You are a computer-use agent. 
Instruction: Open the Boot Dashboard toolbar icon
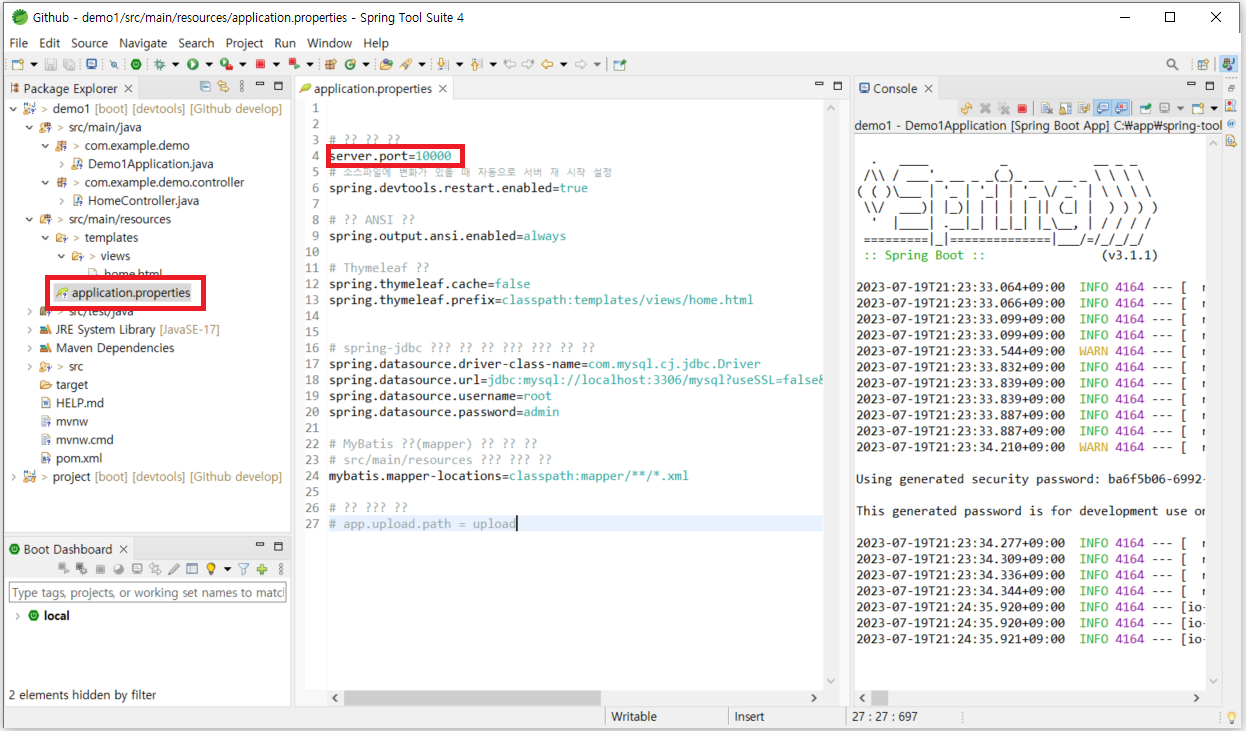[136, 64]
